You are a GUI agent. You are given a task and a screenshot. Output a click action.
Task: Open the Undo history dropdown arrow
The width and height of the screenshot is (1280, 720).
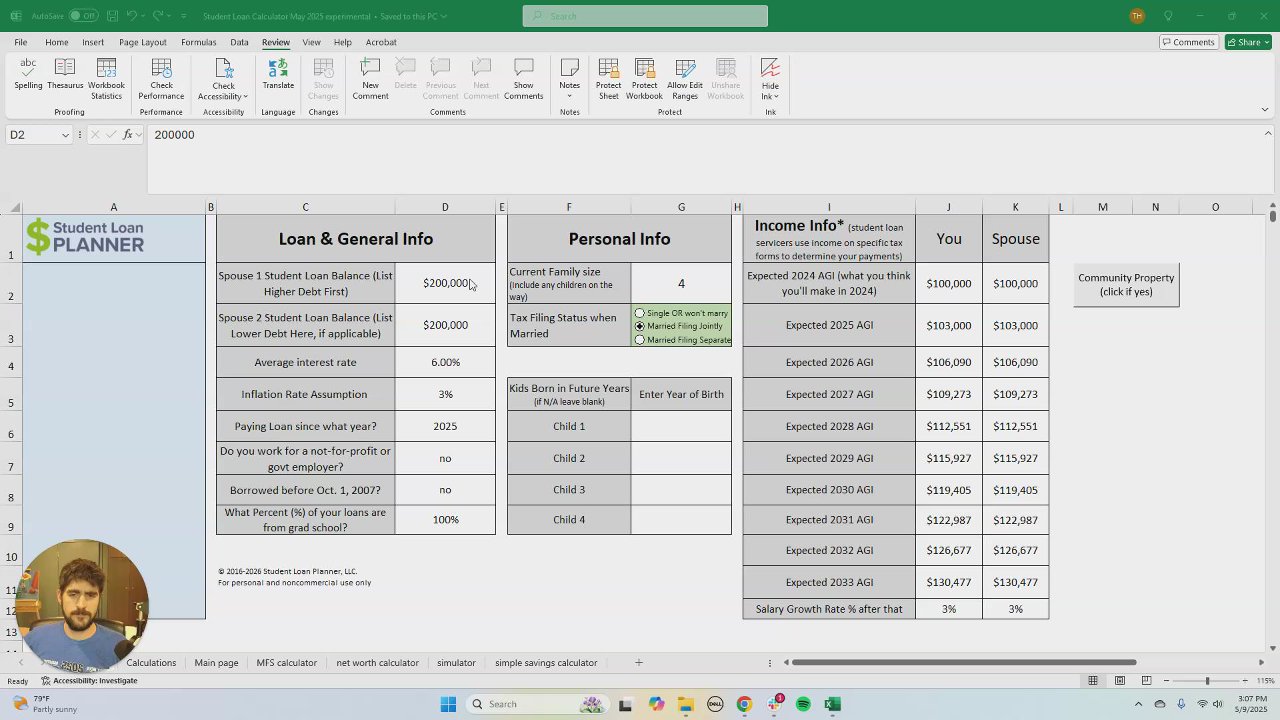click(x=143, y=16)
